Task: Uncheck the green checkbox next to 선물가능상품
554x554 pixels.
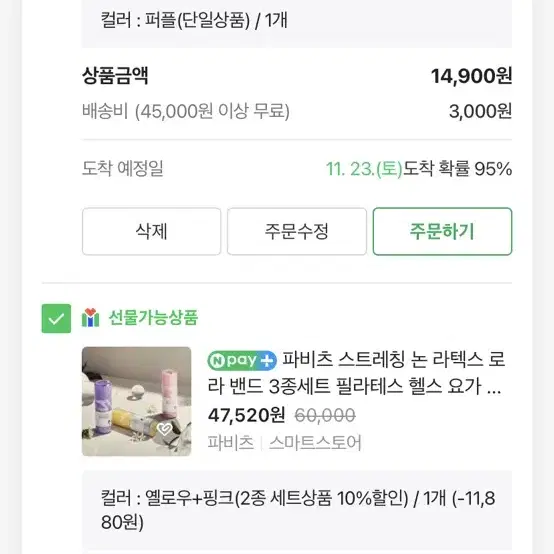Action: (56, 318)
